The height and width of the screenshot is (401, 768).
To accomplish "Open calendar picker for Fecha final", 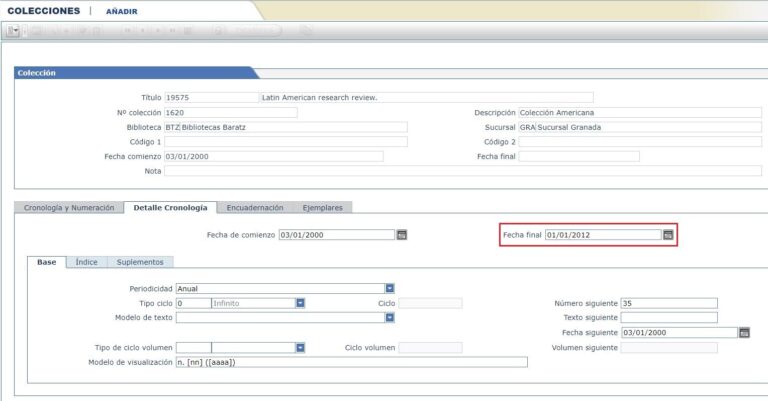I will [668, 235].
